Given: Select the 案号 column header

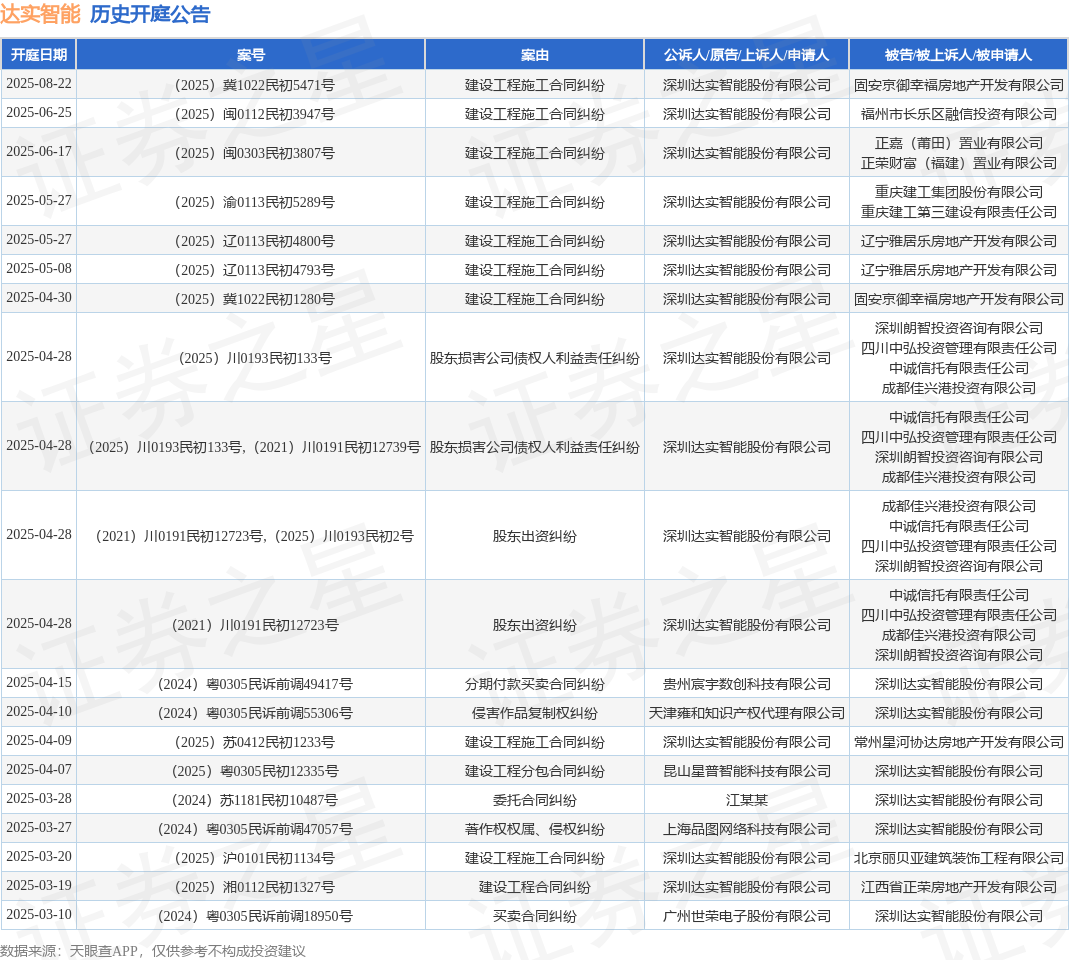Looking at the screenshot, I should point(251,55).
